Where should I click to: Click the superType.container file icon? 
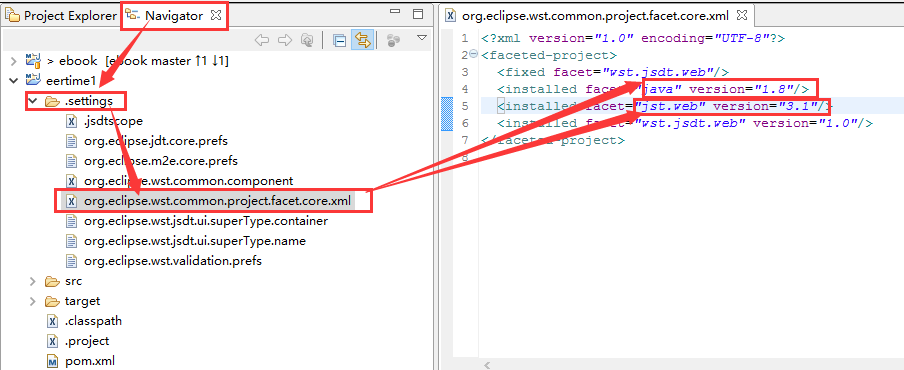tap(71, 221)
